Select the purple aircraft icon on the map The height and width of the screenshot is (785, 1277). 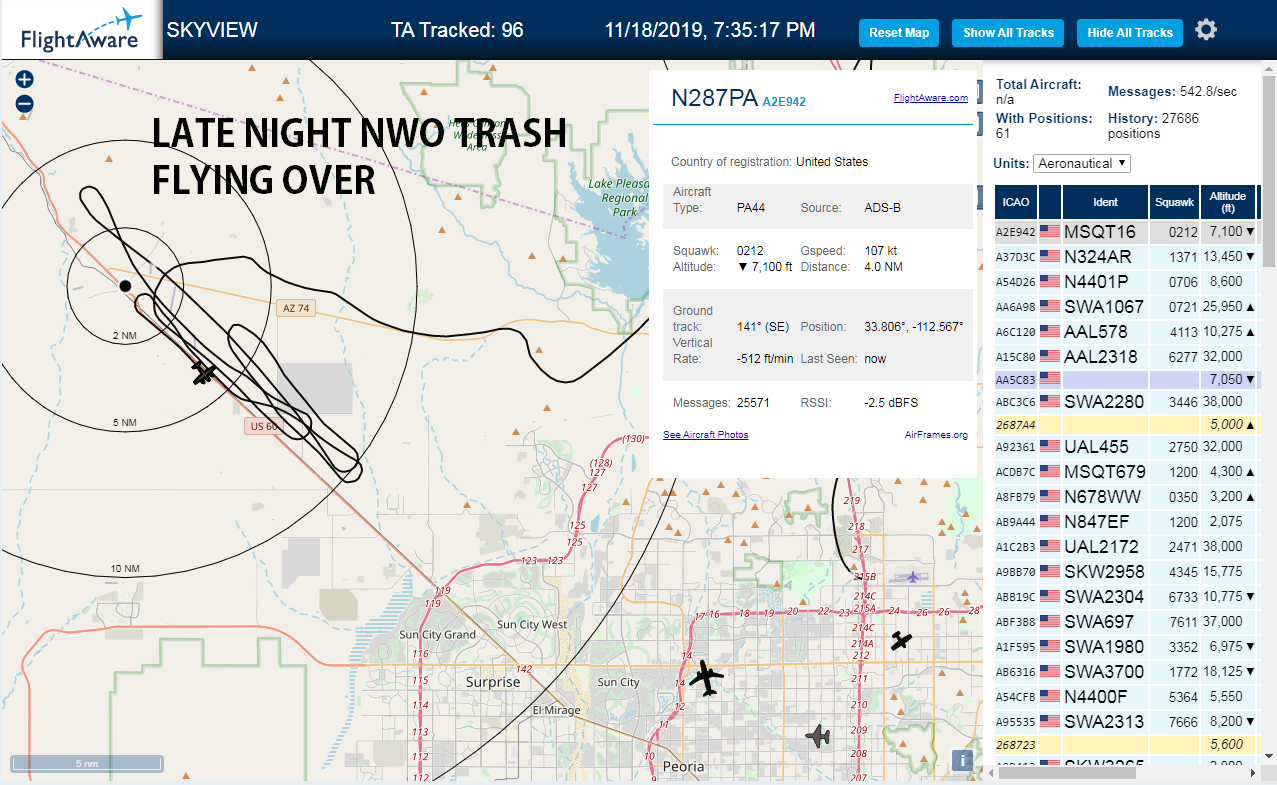tap(912, 576)
